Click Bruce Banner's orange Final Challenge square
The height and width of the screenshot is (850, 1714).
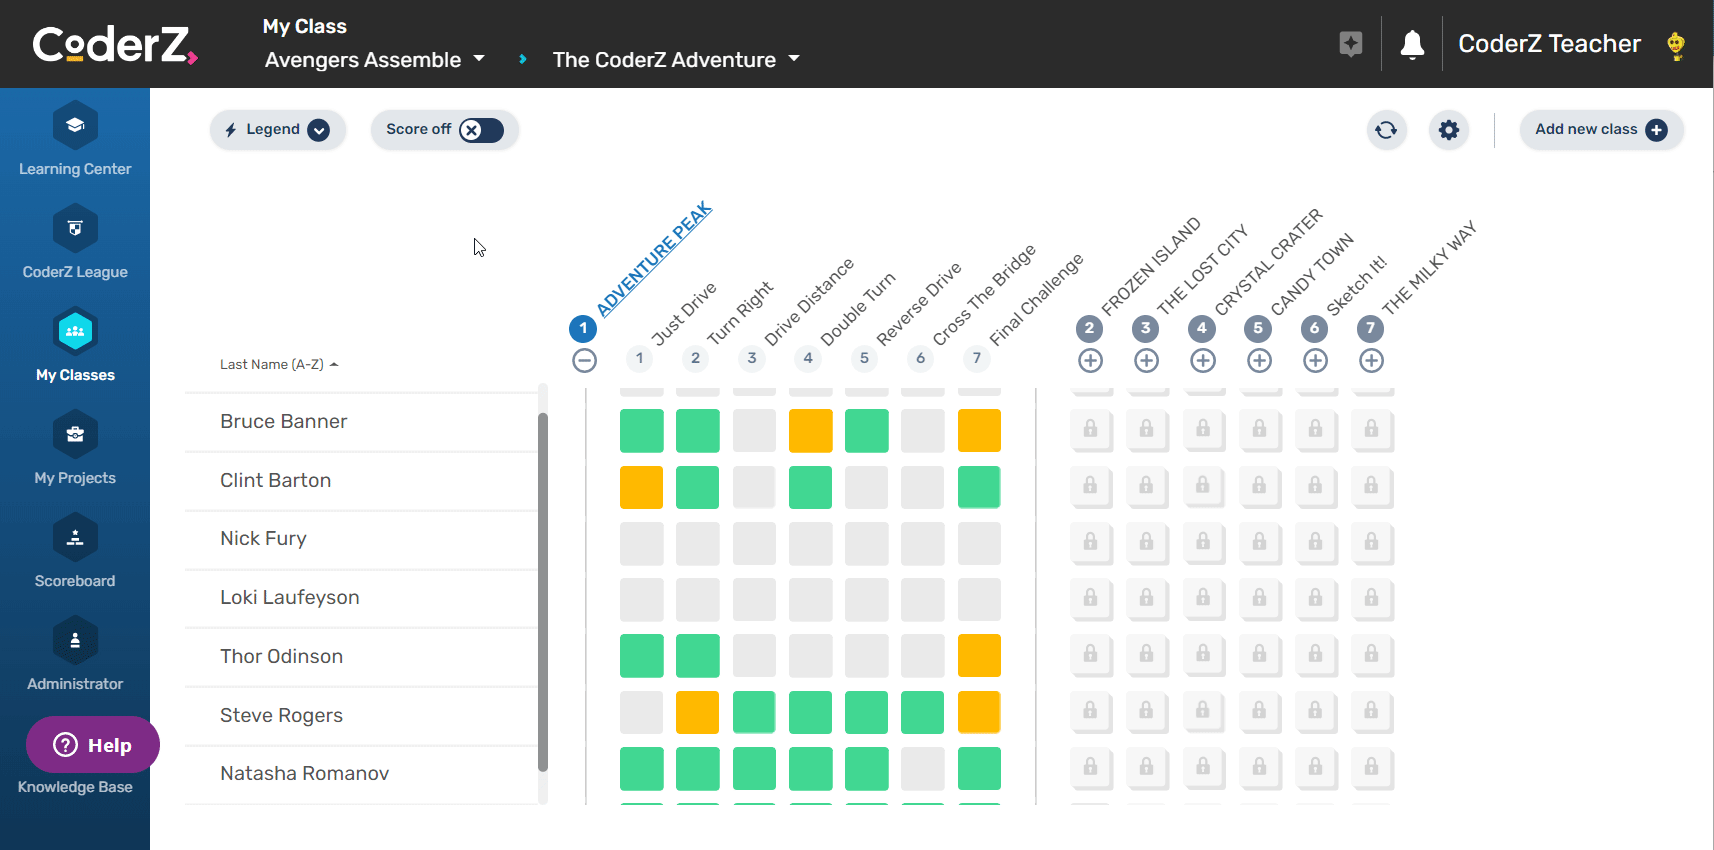pos(978,431)
